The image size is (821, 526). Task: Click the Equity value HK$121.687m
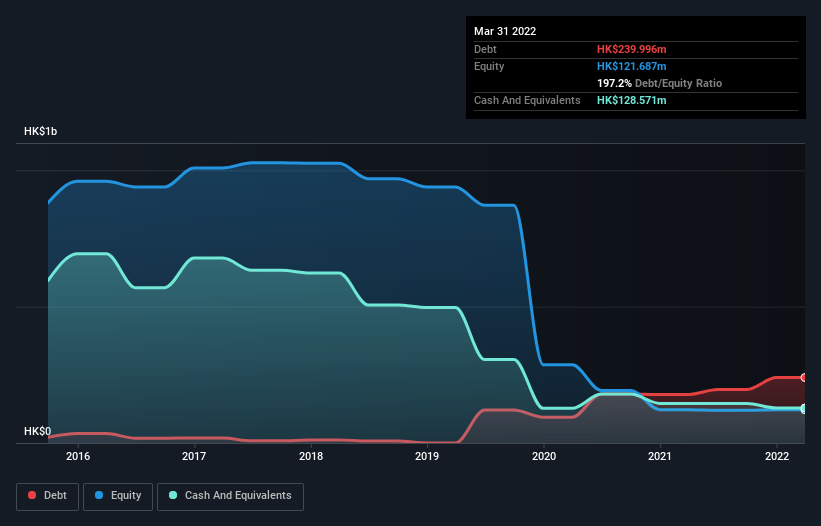631,66
